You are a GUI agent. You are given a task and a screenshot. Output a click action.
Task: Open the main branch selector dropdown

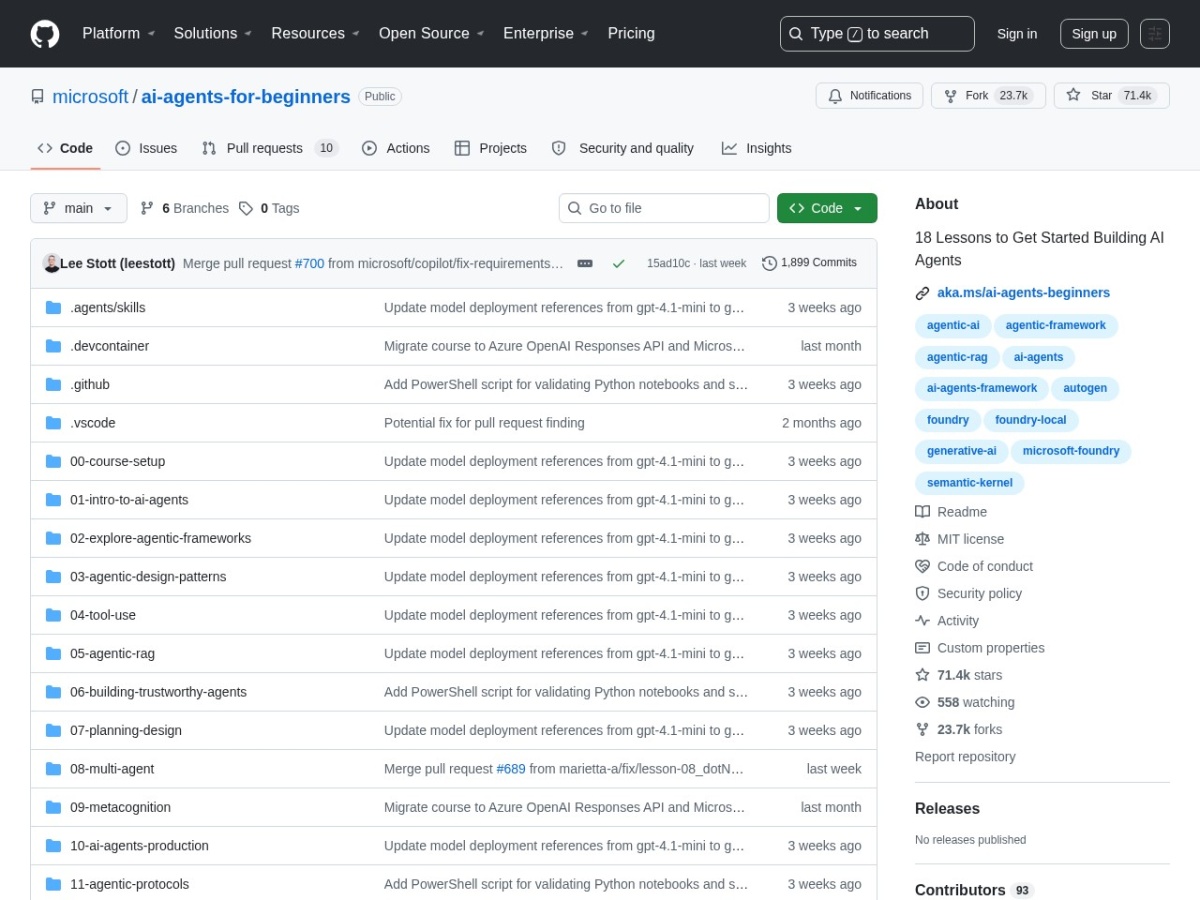click(79, 208)
